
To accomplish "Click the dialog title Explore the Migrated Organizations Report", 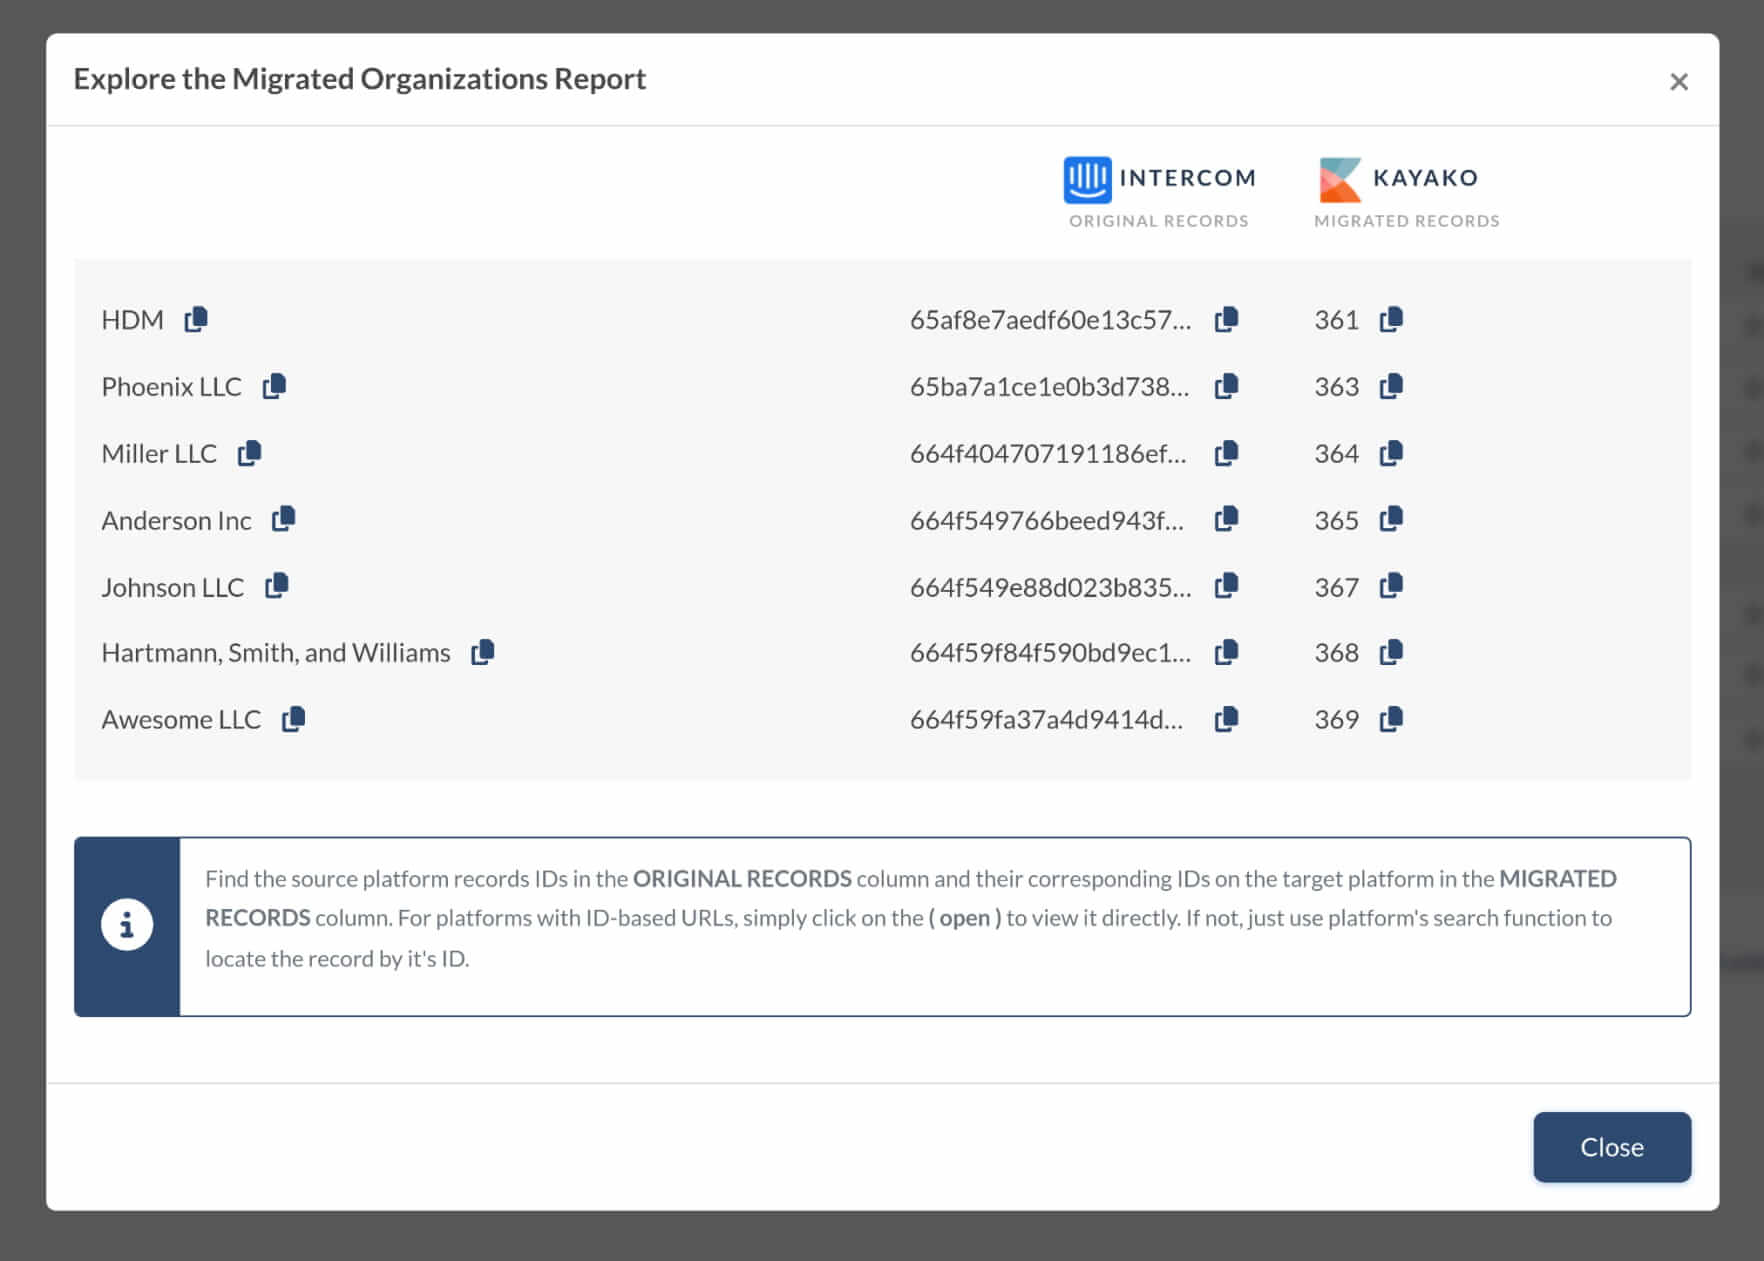I will click(x=360, y=79).
